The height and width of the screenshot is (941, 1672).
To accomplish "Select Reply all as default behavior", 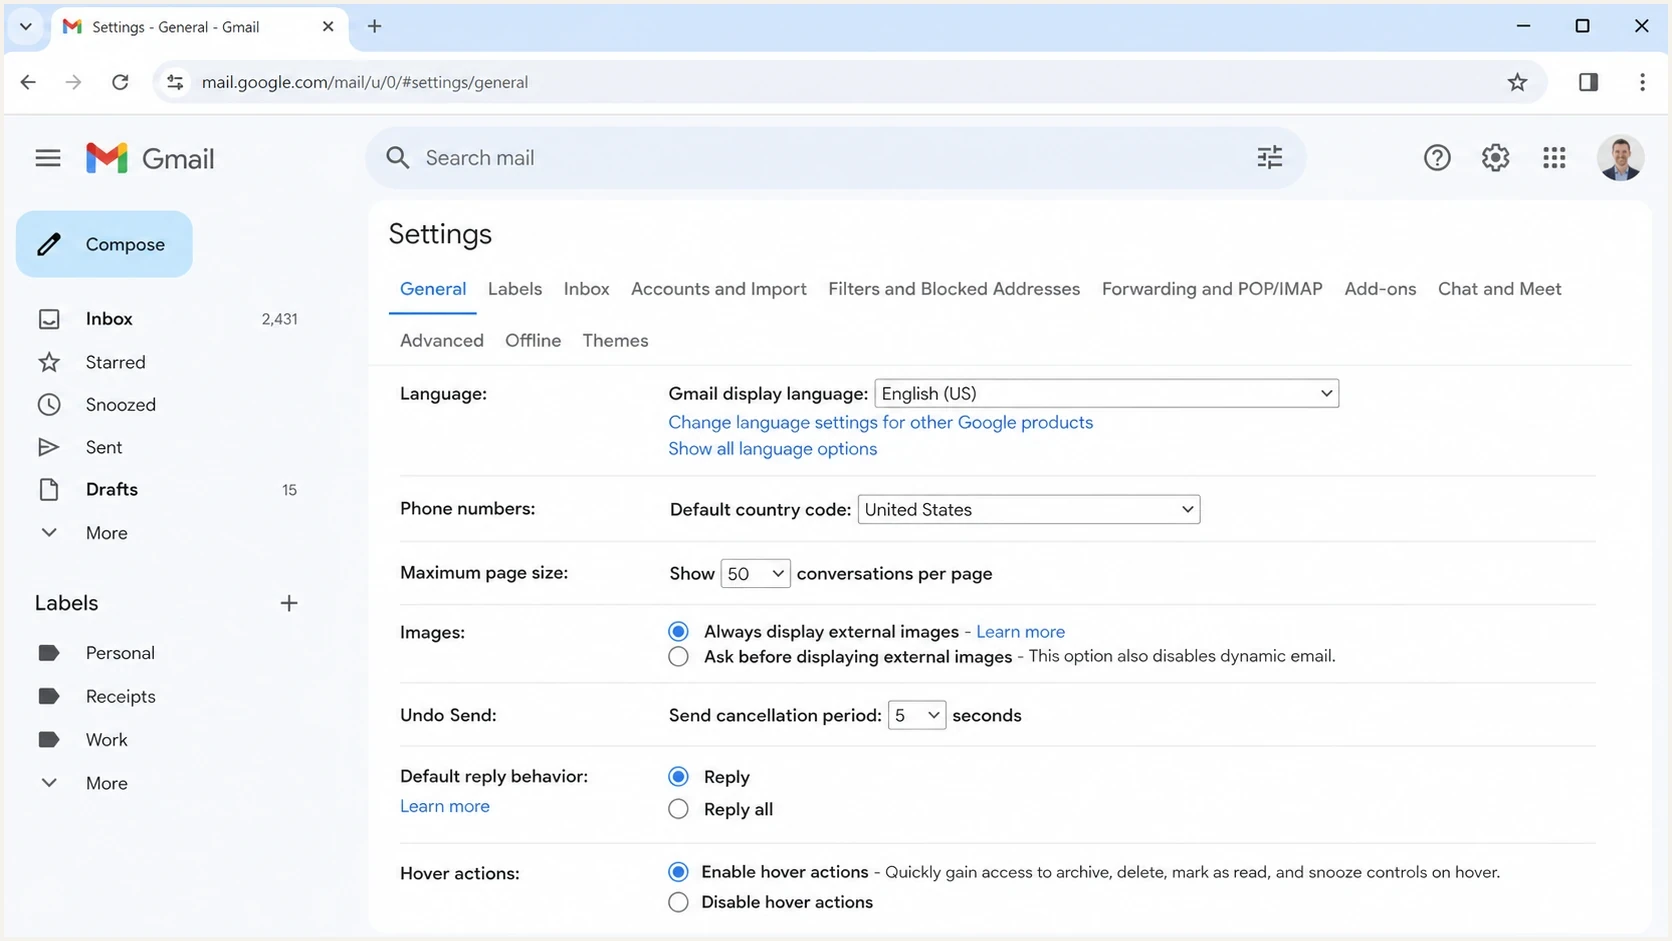I will click(x=678, y=809).
